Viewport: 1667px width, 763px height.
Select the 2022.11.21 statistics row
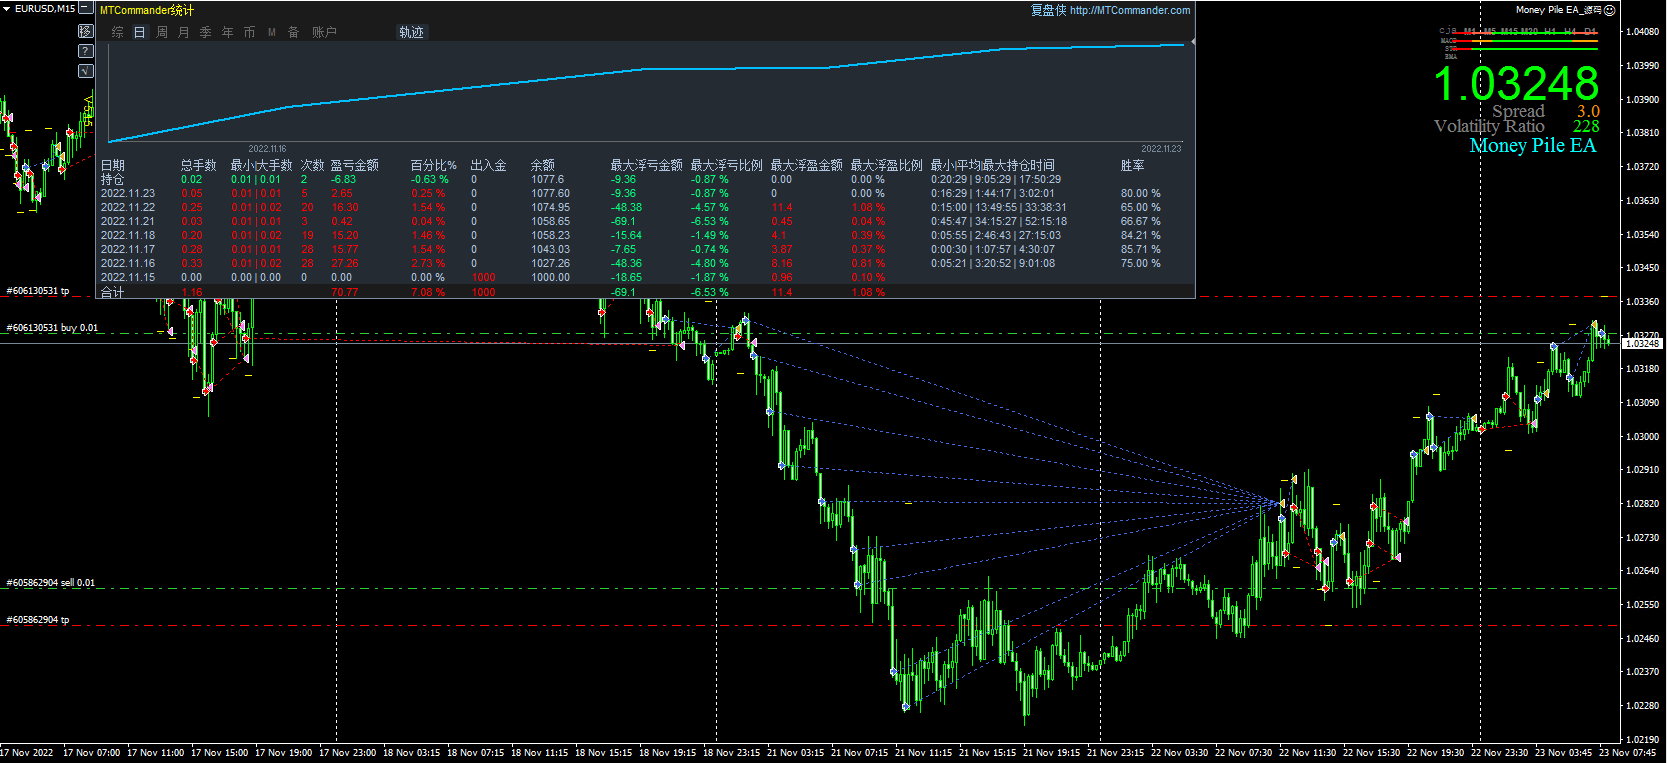click(x=631, y=221)
